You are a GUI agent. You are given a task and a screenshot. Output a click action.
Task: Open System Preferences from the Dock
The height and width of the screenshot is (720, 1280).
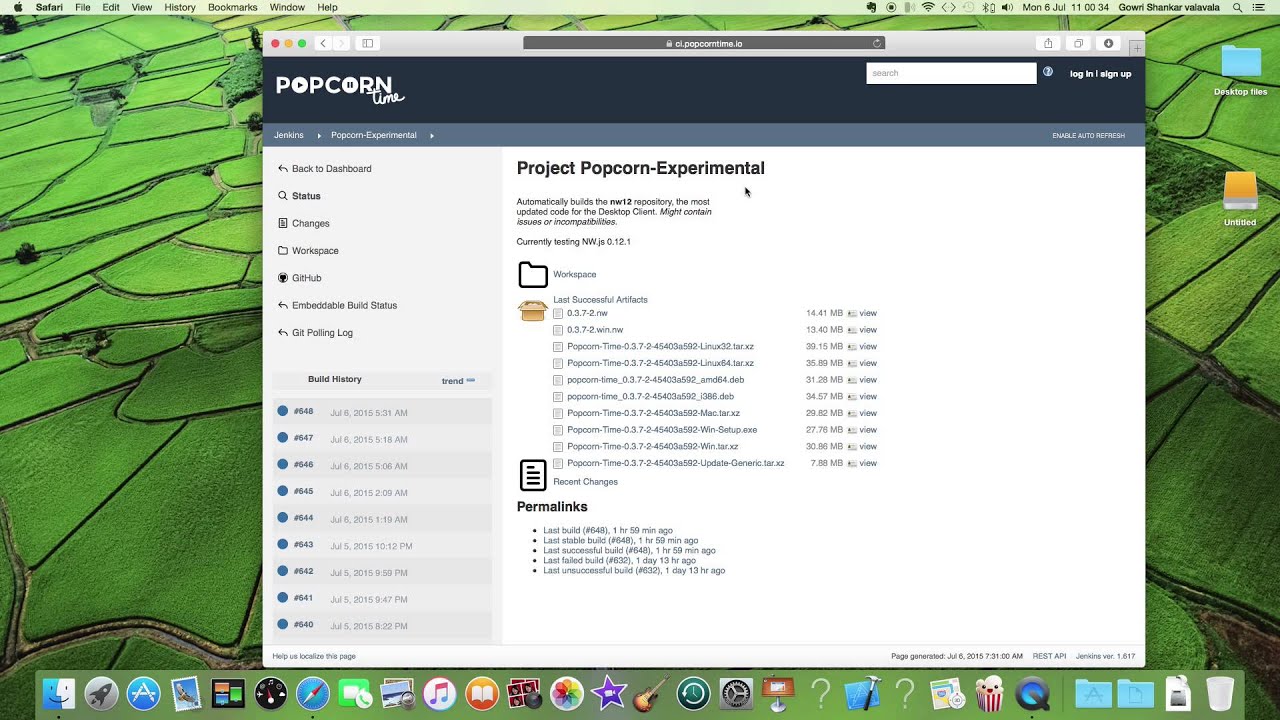click(x=736, y=693)
